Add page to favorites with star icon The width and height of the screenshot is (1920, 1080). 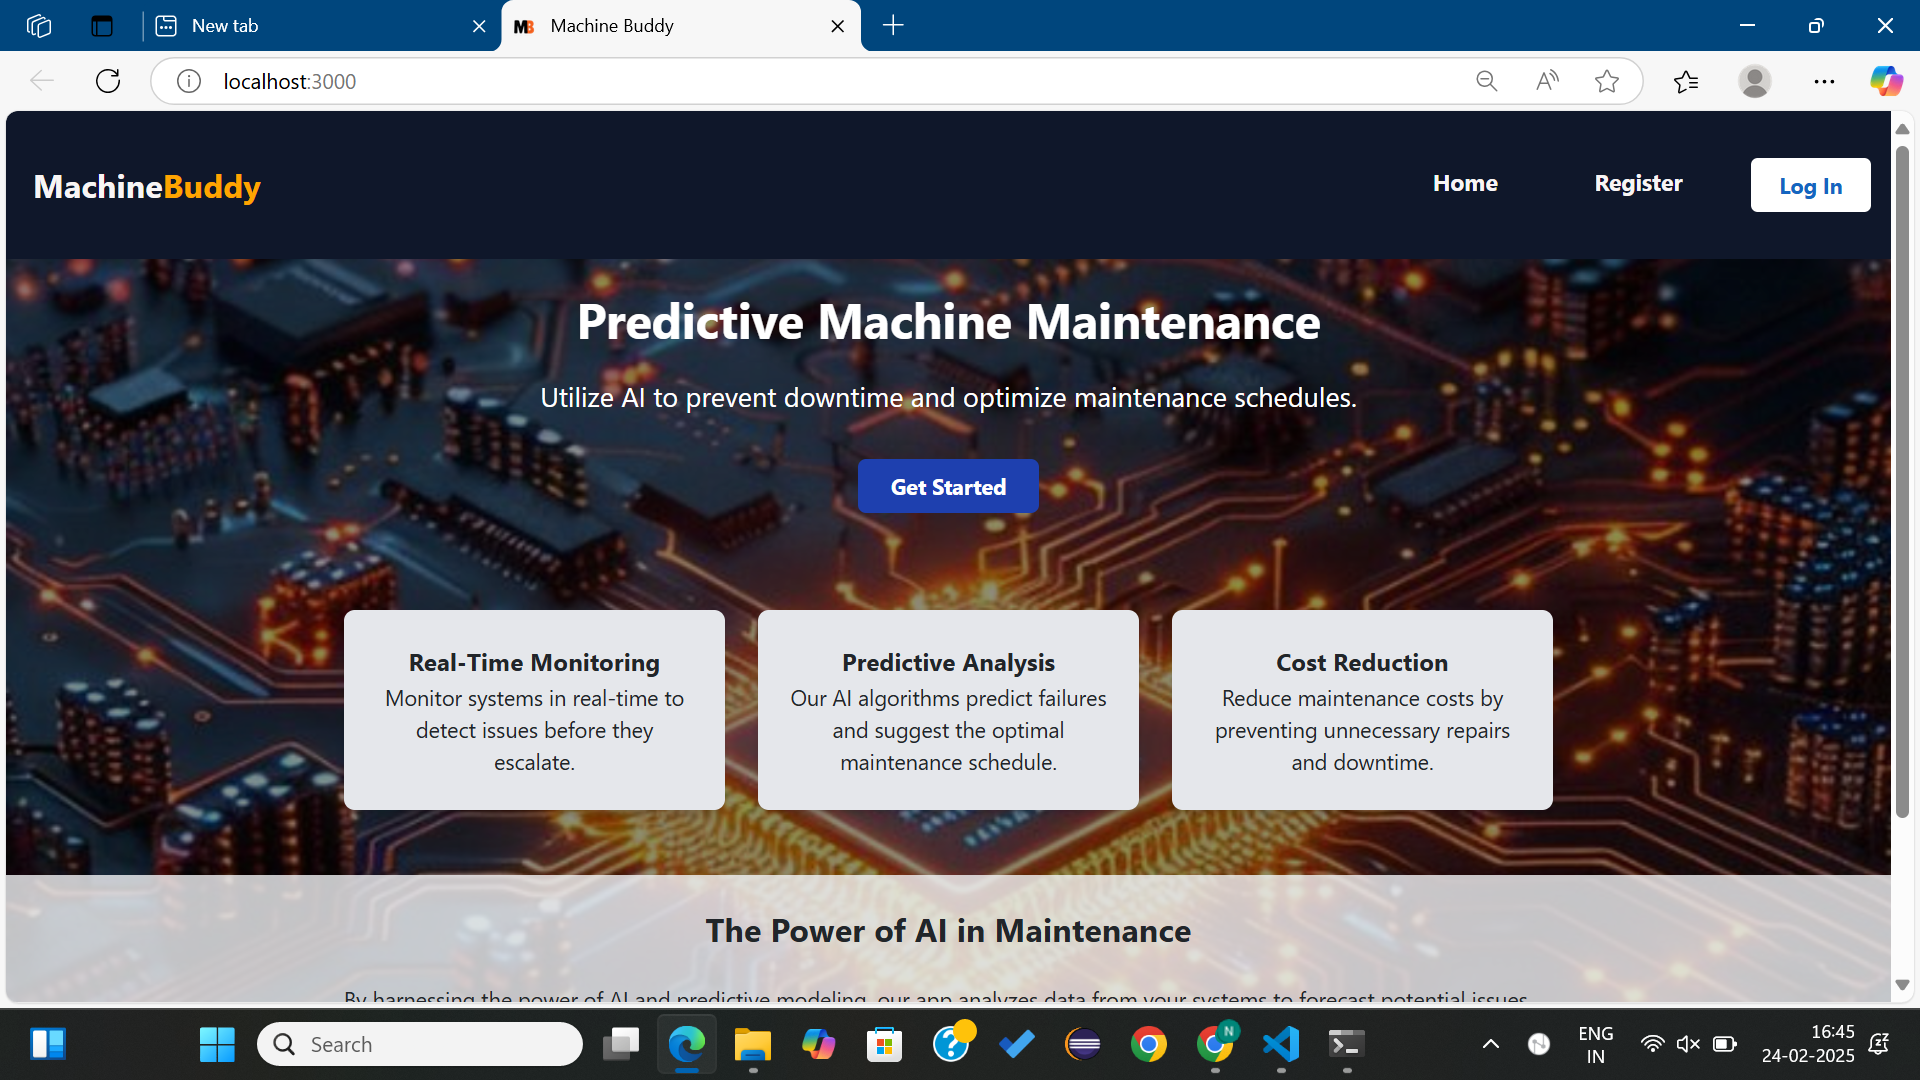coord(1607,81)
